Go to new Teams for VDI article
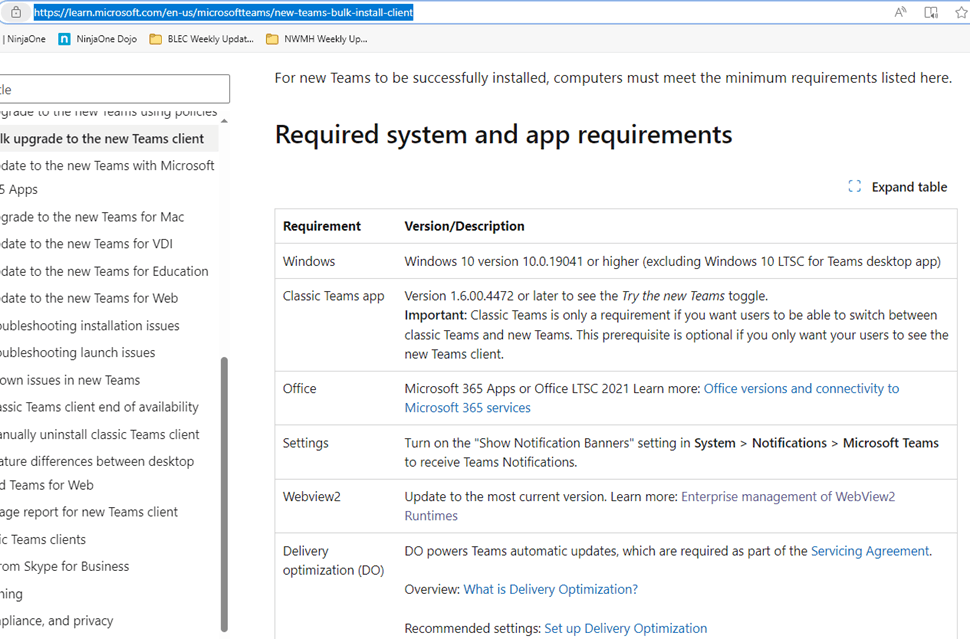970x639 pixels. 90,244
